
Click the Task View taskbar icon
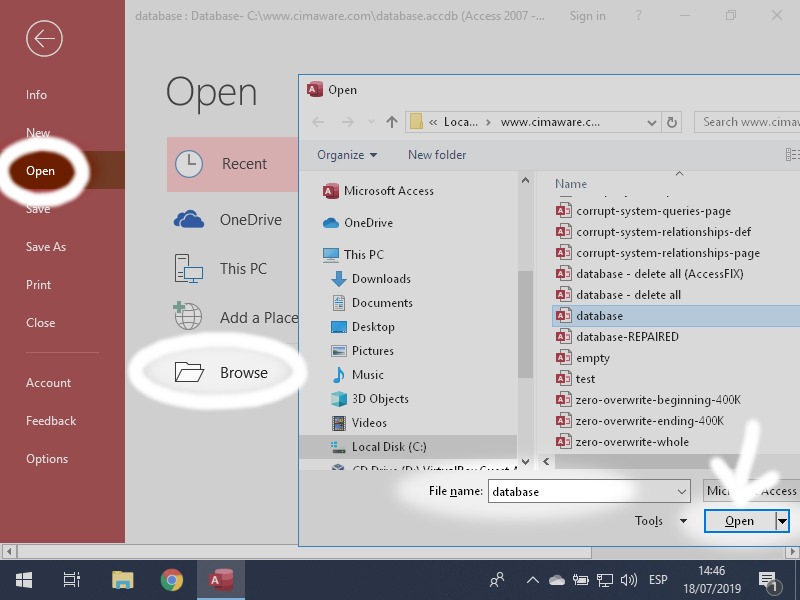point(72,580)
